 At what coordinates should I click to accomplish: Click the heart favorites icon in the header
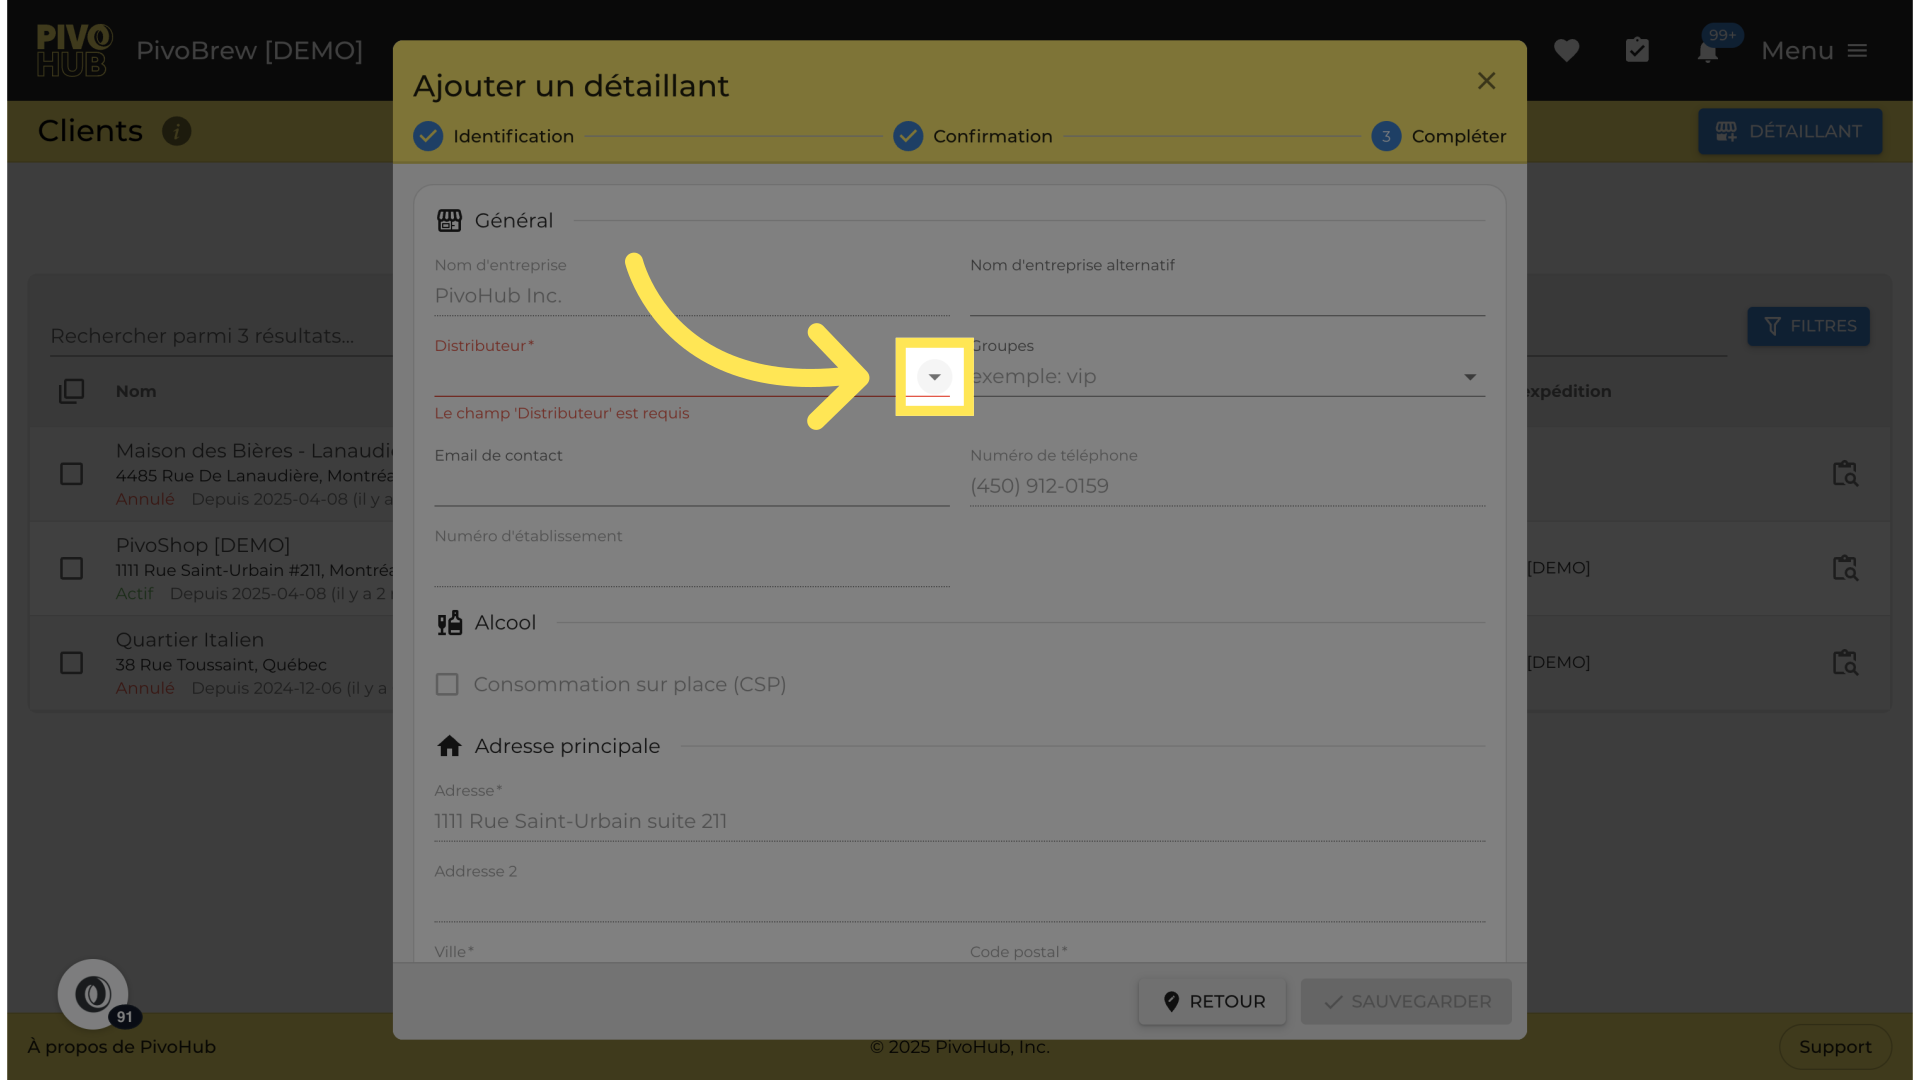pyautogui.click(x=1566, y=50)
